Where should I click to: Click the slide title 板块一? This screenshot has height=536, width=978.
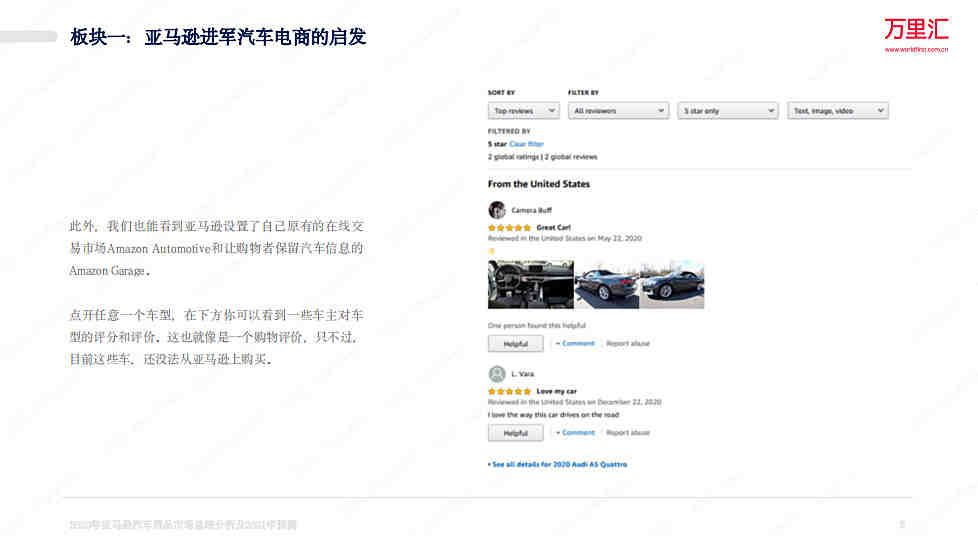tap(218, 37)
